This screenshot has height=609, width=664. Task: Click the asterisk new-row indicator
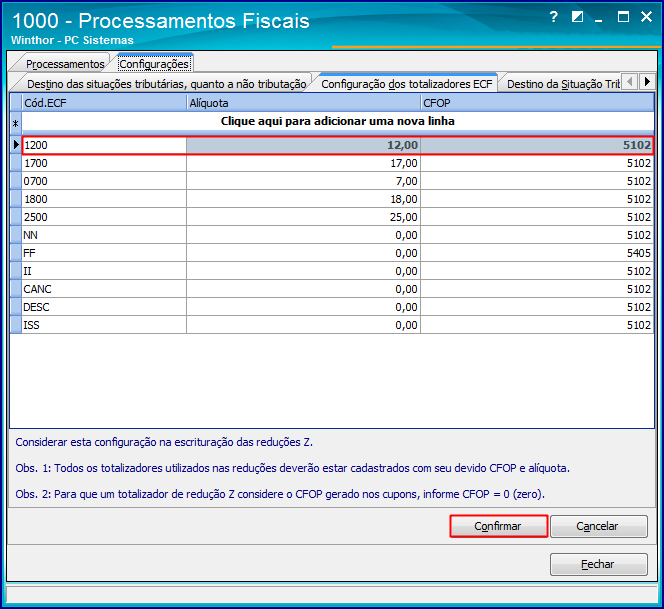click(16, 123)
